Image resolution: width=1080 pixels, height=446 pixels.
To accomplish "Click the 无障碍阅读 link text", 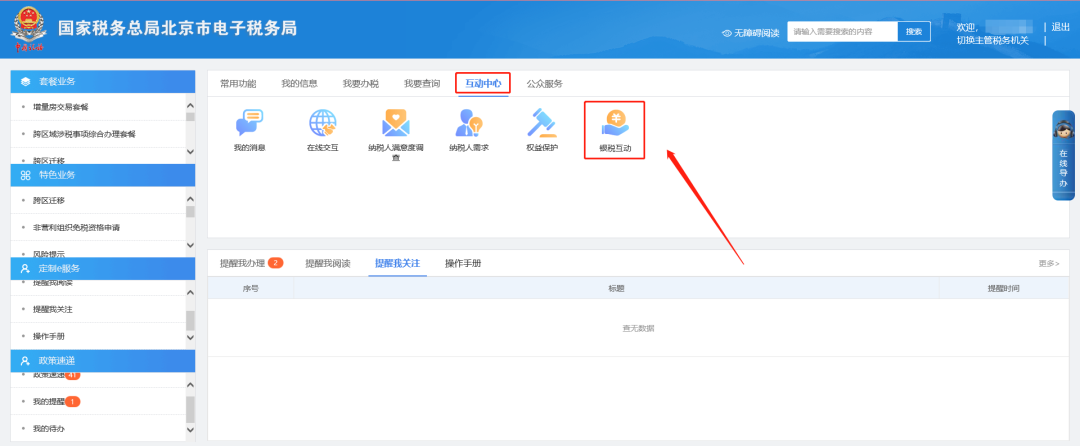I will point(756,32).
